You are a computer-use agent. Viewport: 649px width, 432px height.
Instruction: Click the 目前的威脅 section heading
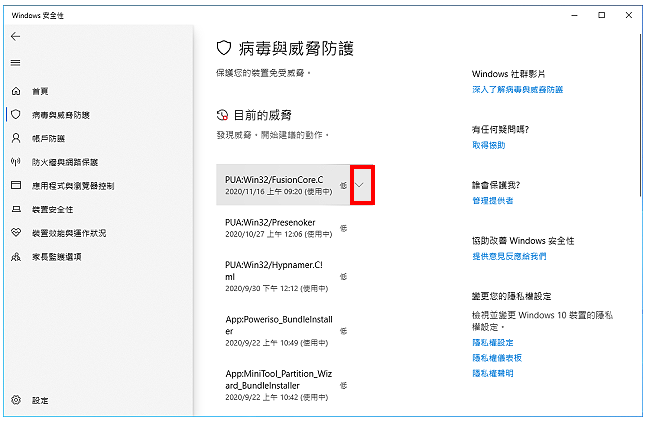tap(263, 115)
